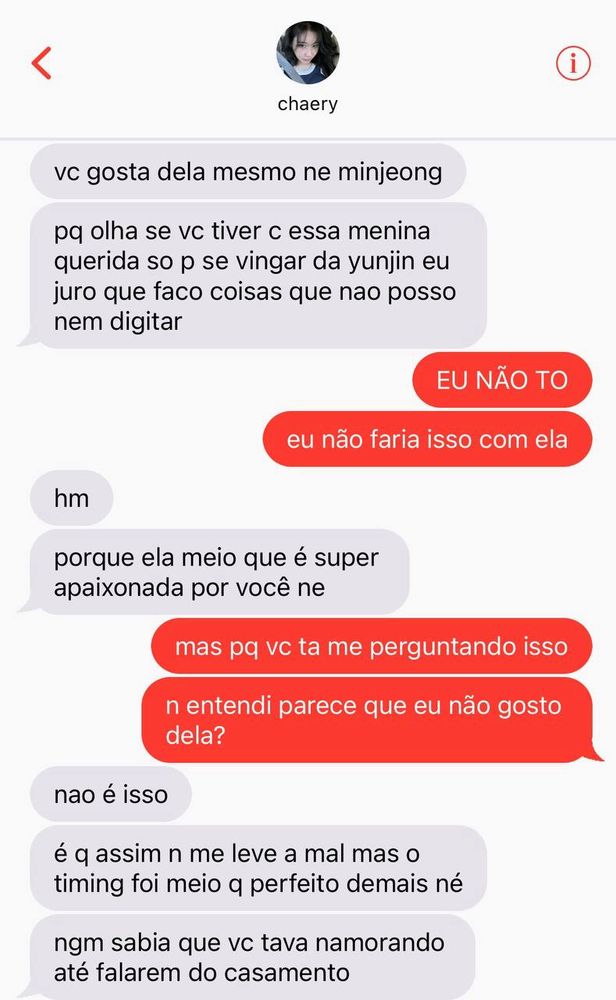Tap the red back arrow

coord(41,62)
